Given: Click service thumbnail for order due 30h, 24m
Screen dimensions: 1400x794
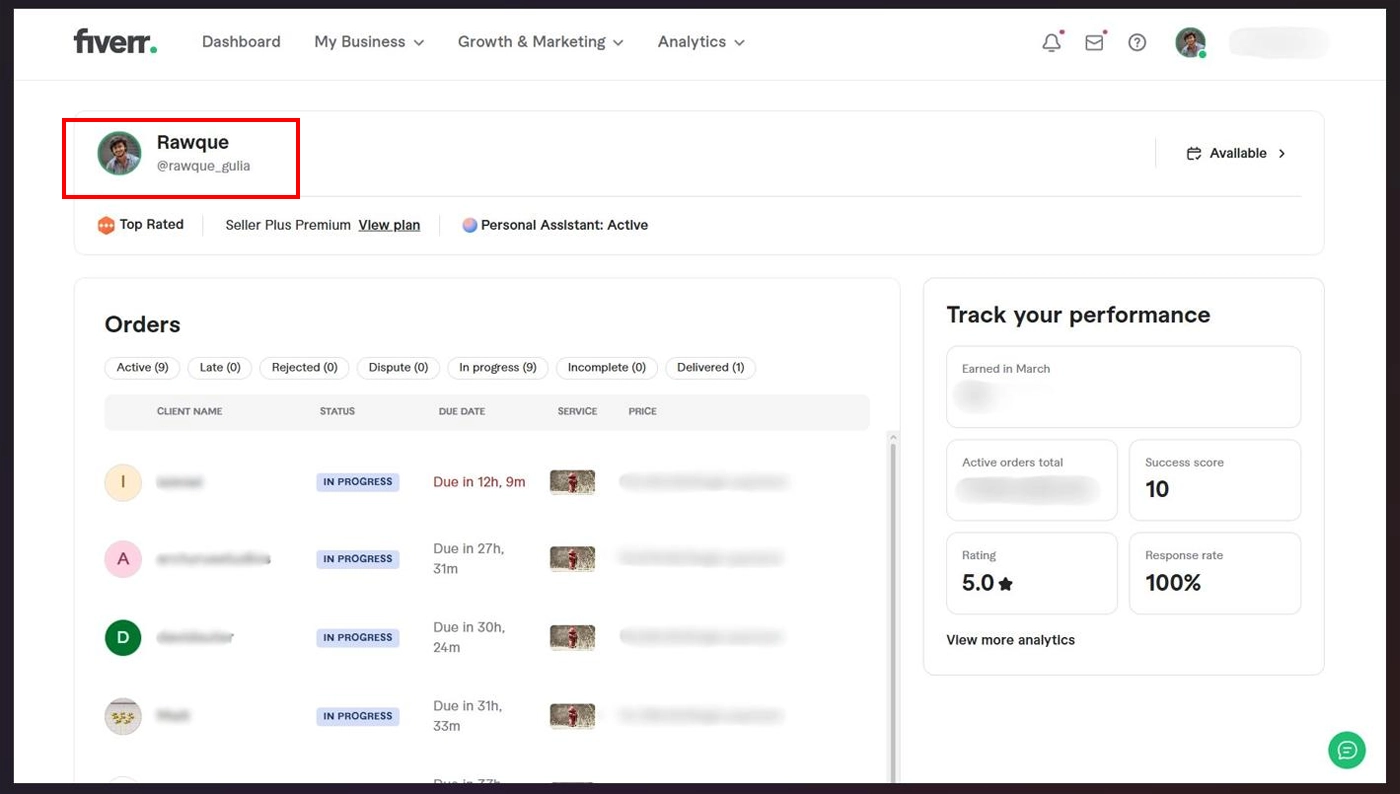Looking at the screenshot, I should coord(572,637).
